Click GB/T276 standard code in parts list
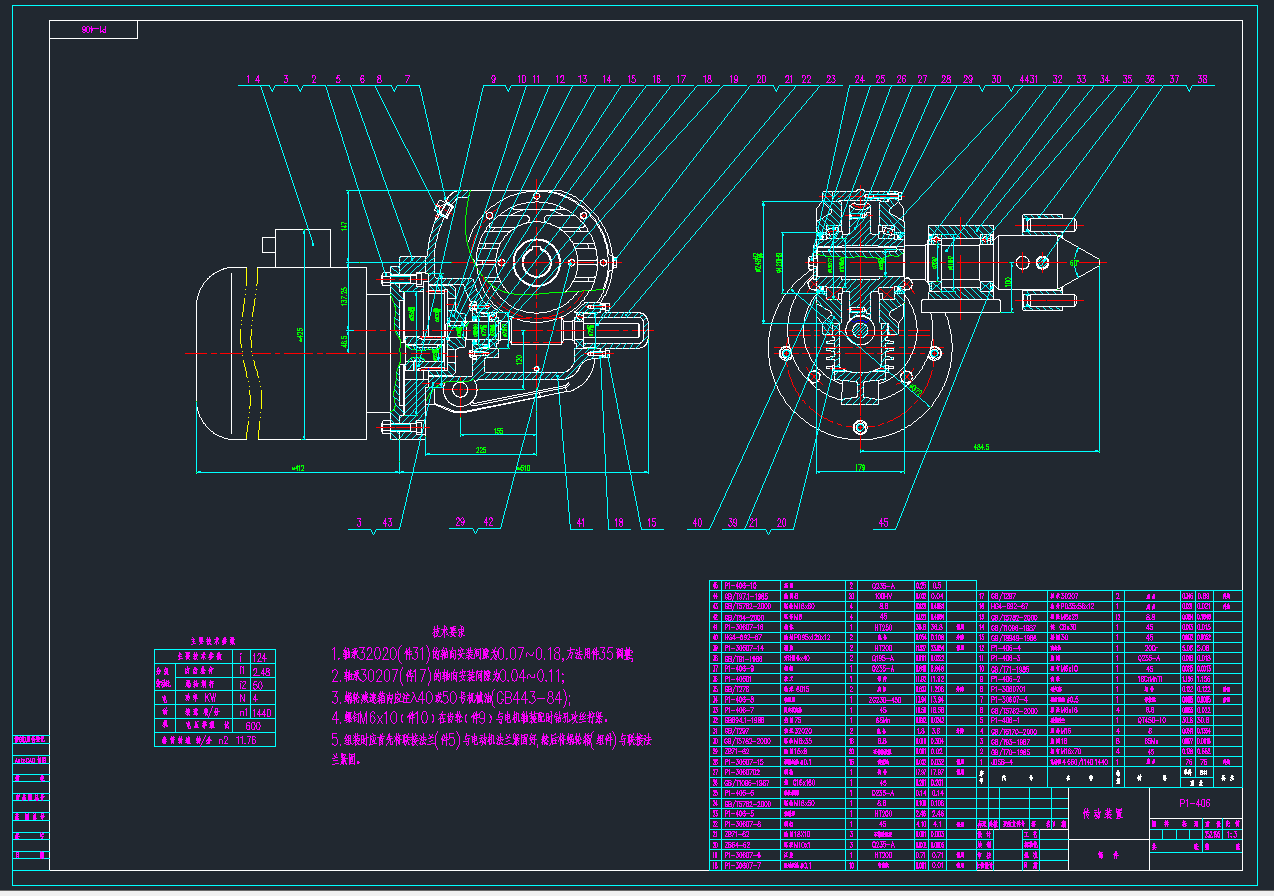Viewport: 1274px width, 896px height. coord(736,689)
